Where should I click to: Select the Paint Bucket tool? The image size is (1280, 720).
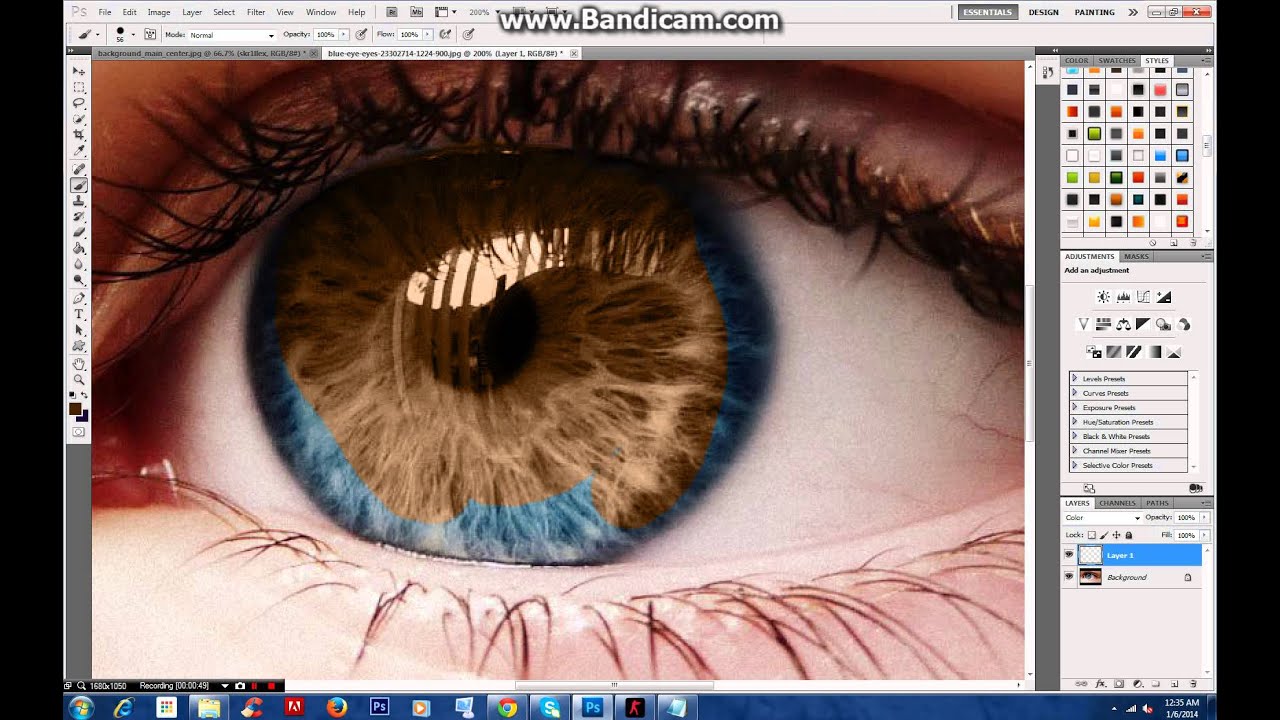[x=79, y=249]
